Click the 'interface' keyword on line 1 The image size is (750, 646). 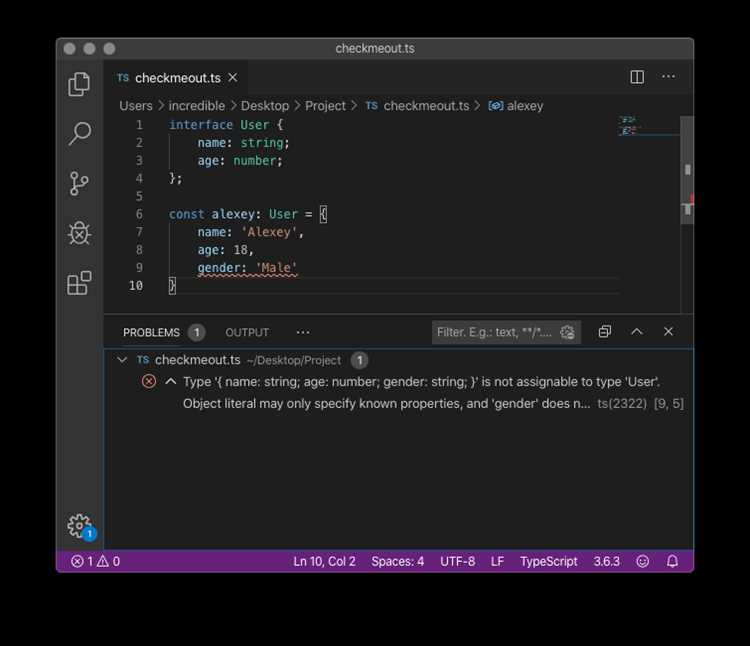point(200,125)
